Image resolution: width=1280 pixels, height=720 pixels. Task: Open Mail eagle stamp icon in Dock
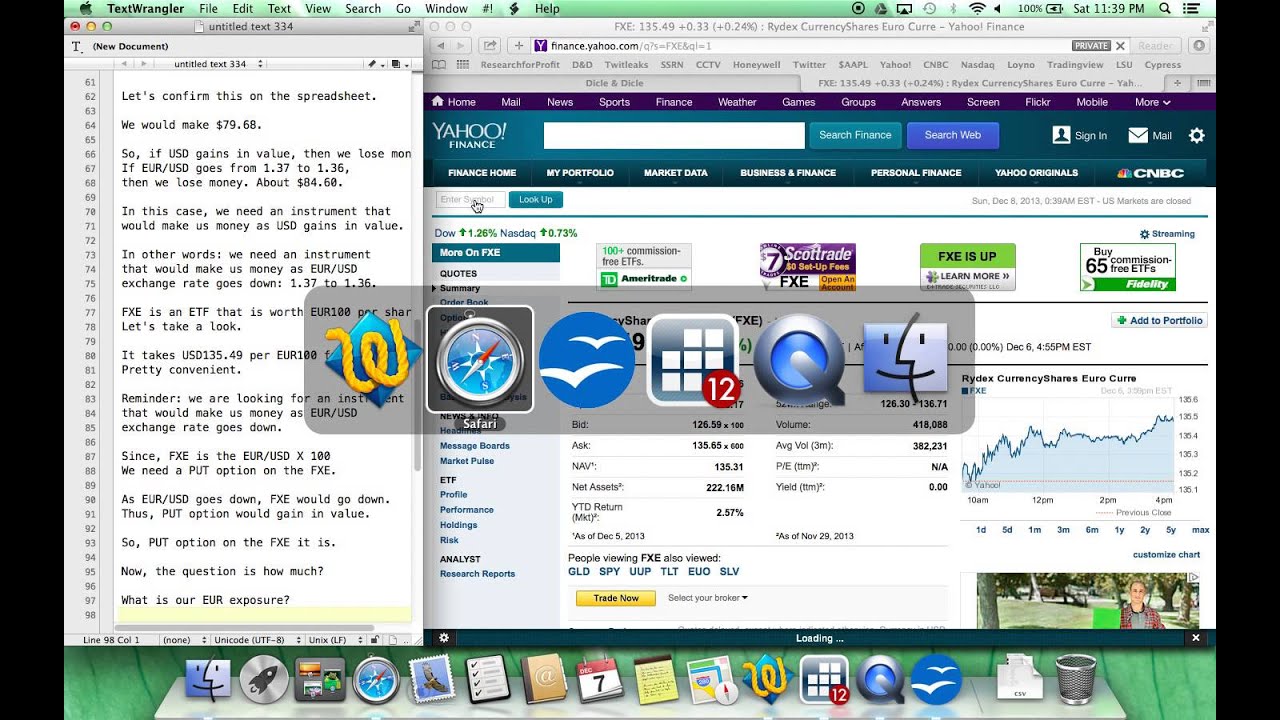pos(432,680)
